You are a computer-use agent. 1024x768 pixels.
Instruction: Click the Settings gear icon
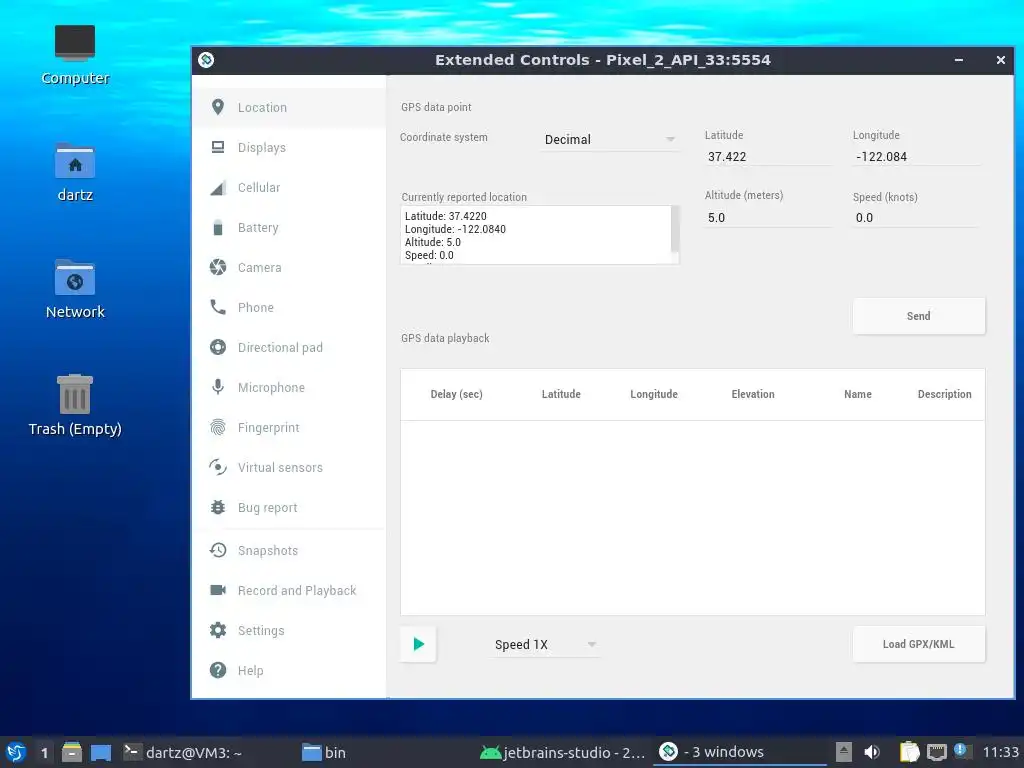click(218, 630)
